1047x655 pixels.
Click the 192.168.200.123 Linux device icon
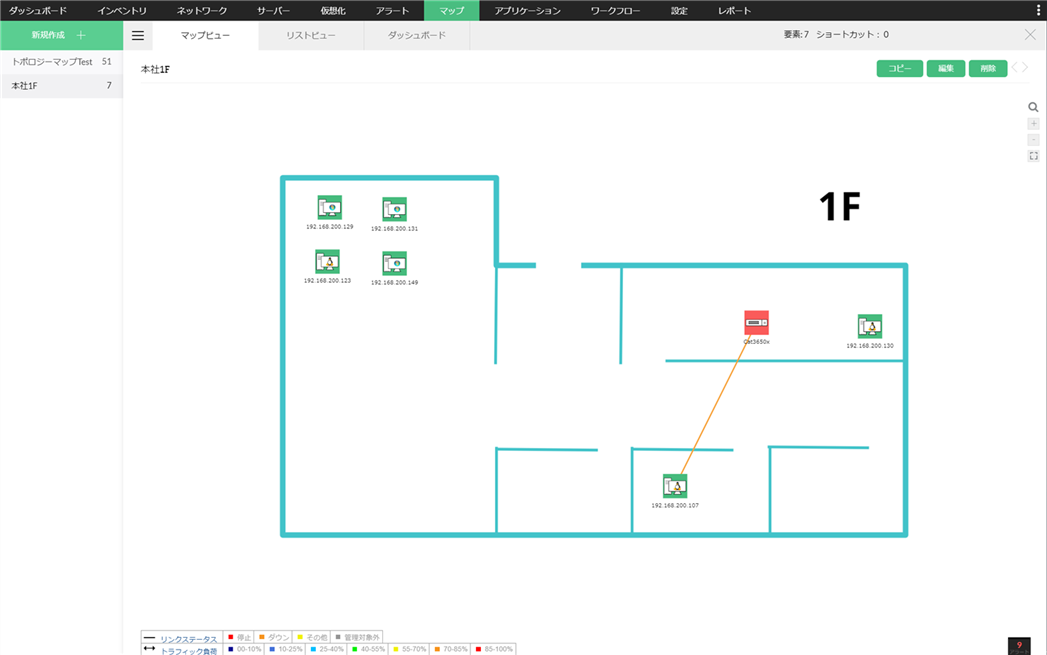pos(327,262)
